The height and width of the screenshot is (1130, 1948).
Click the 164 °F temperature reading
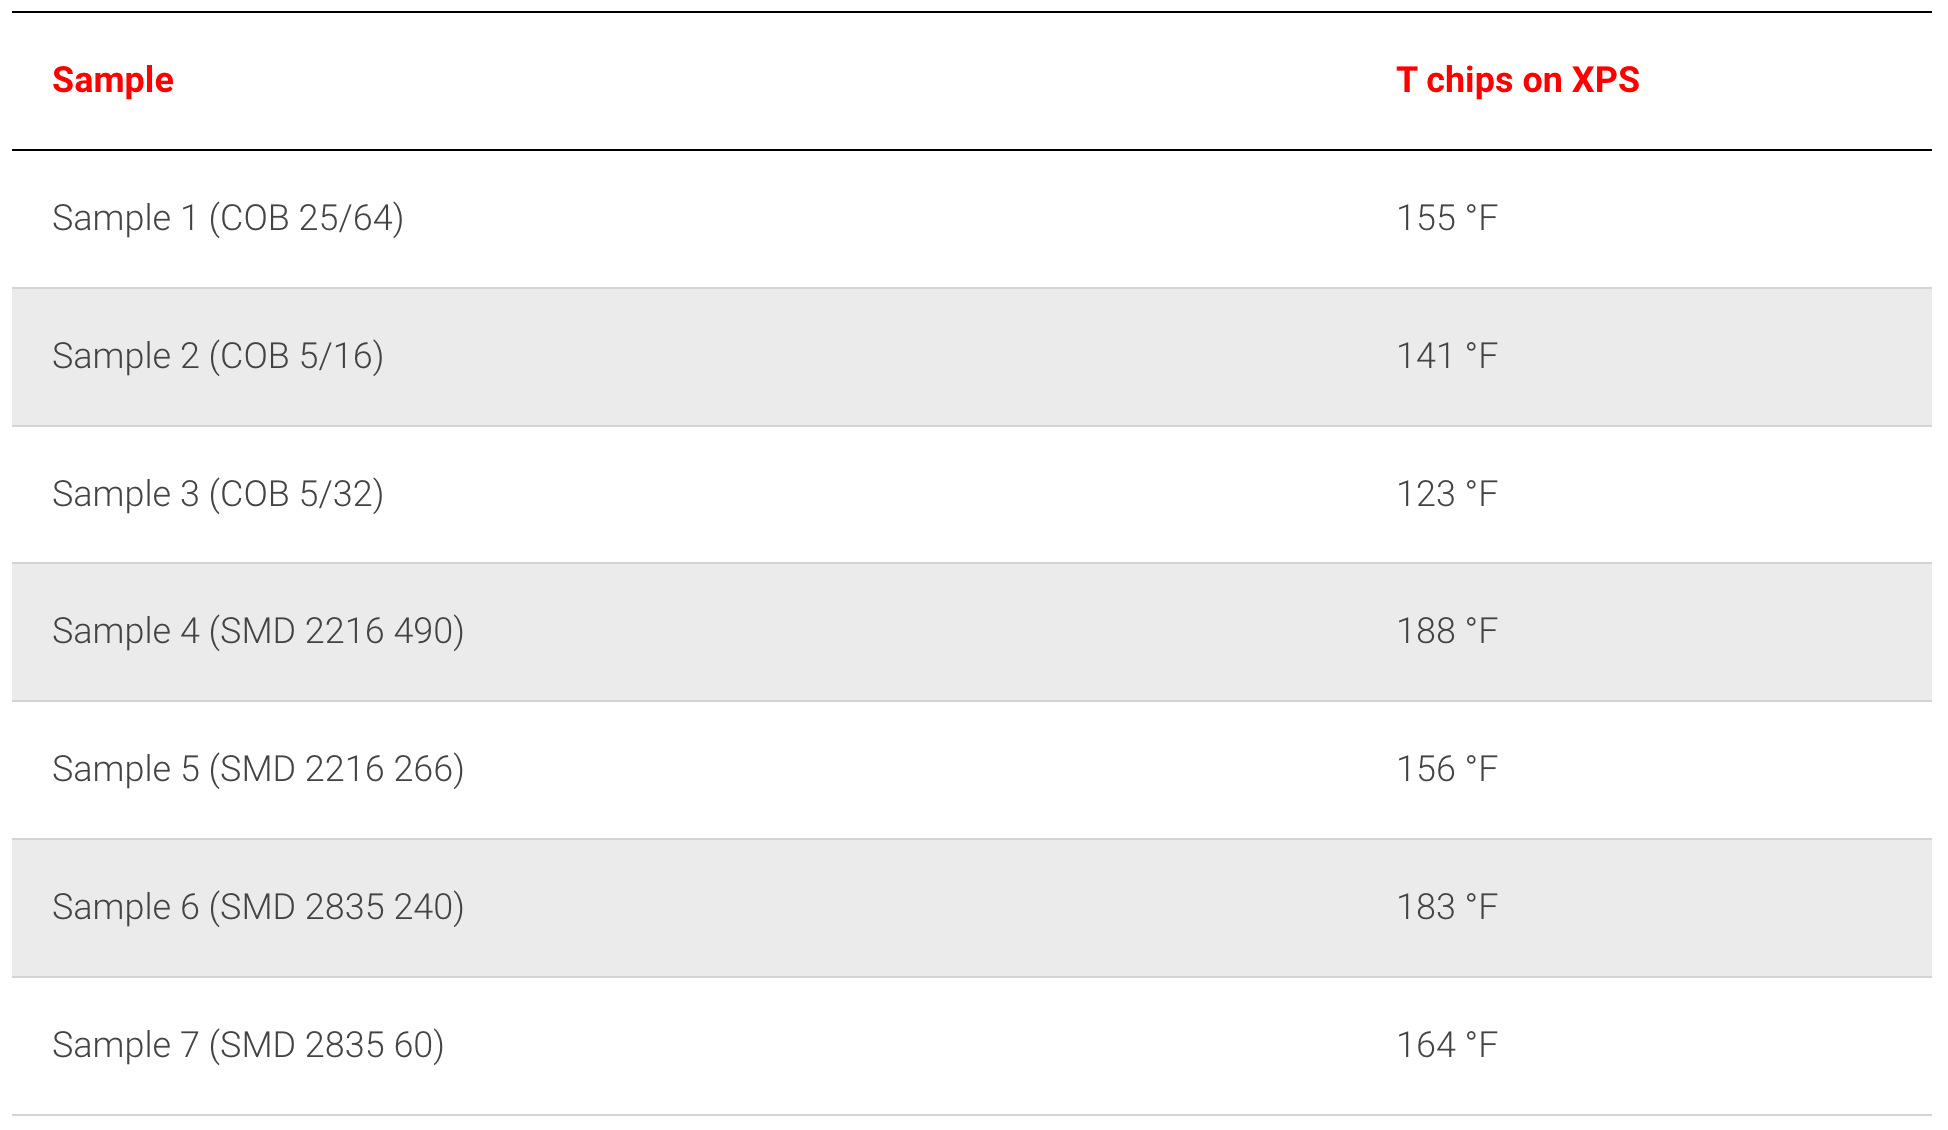[x=1446, y=1045]
